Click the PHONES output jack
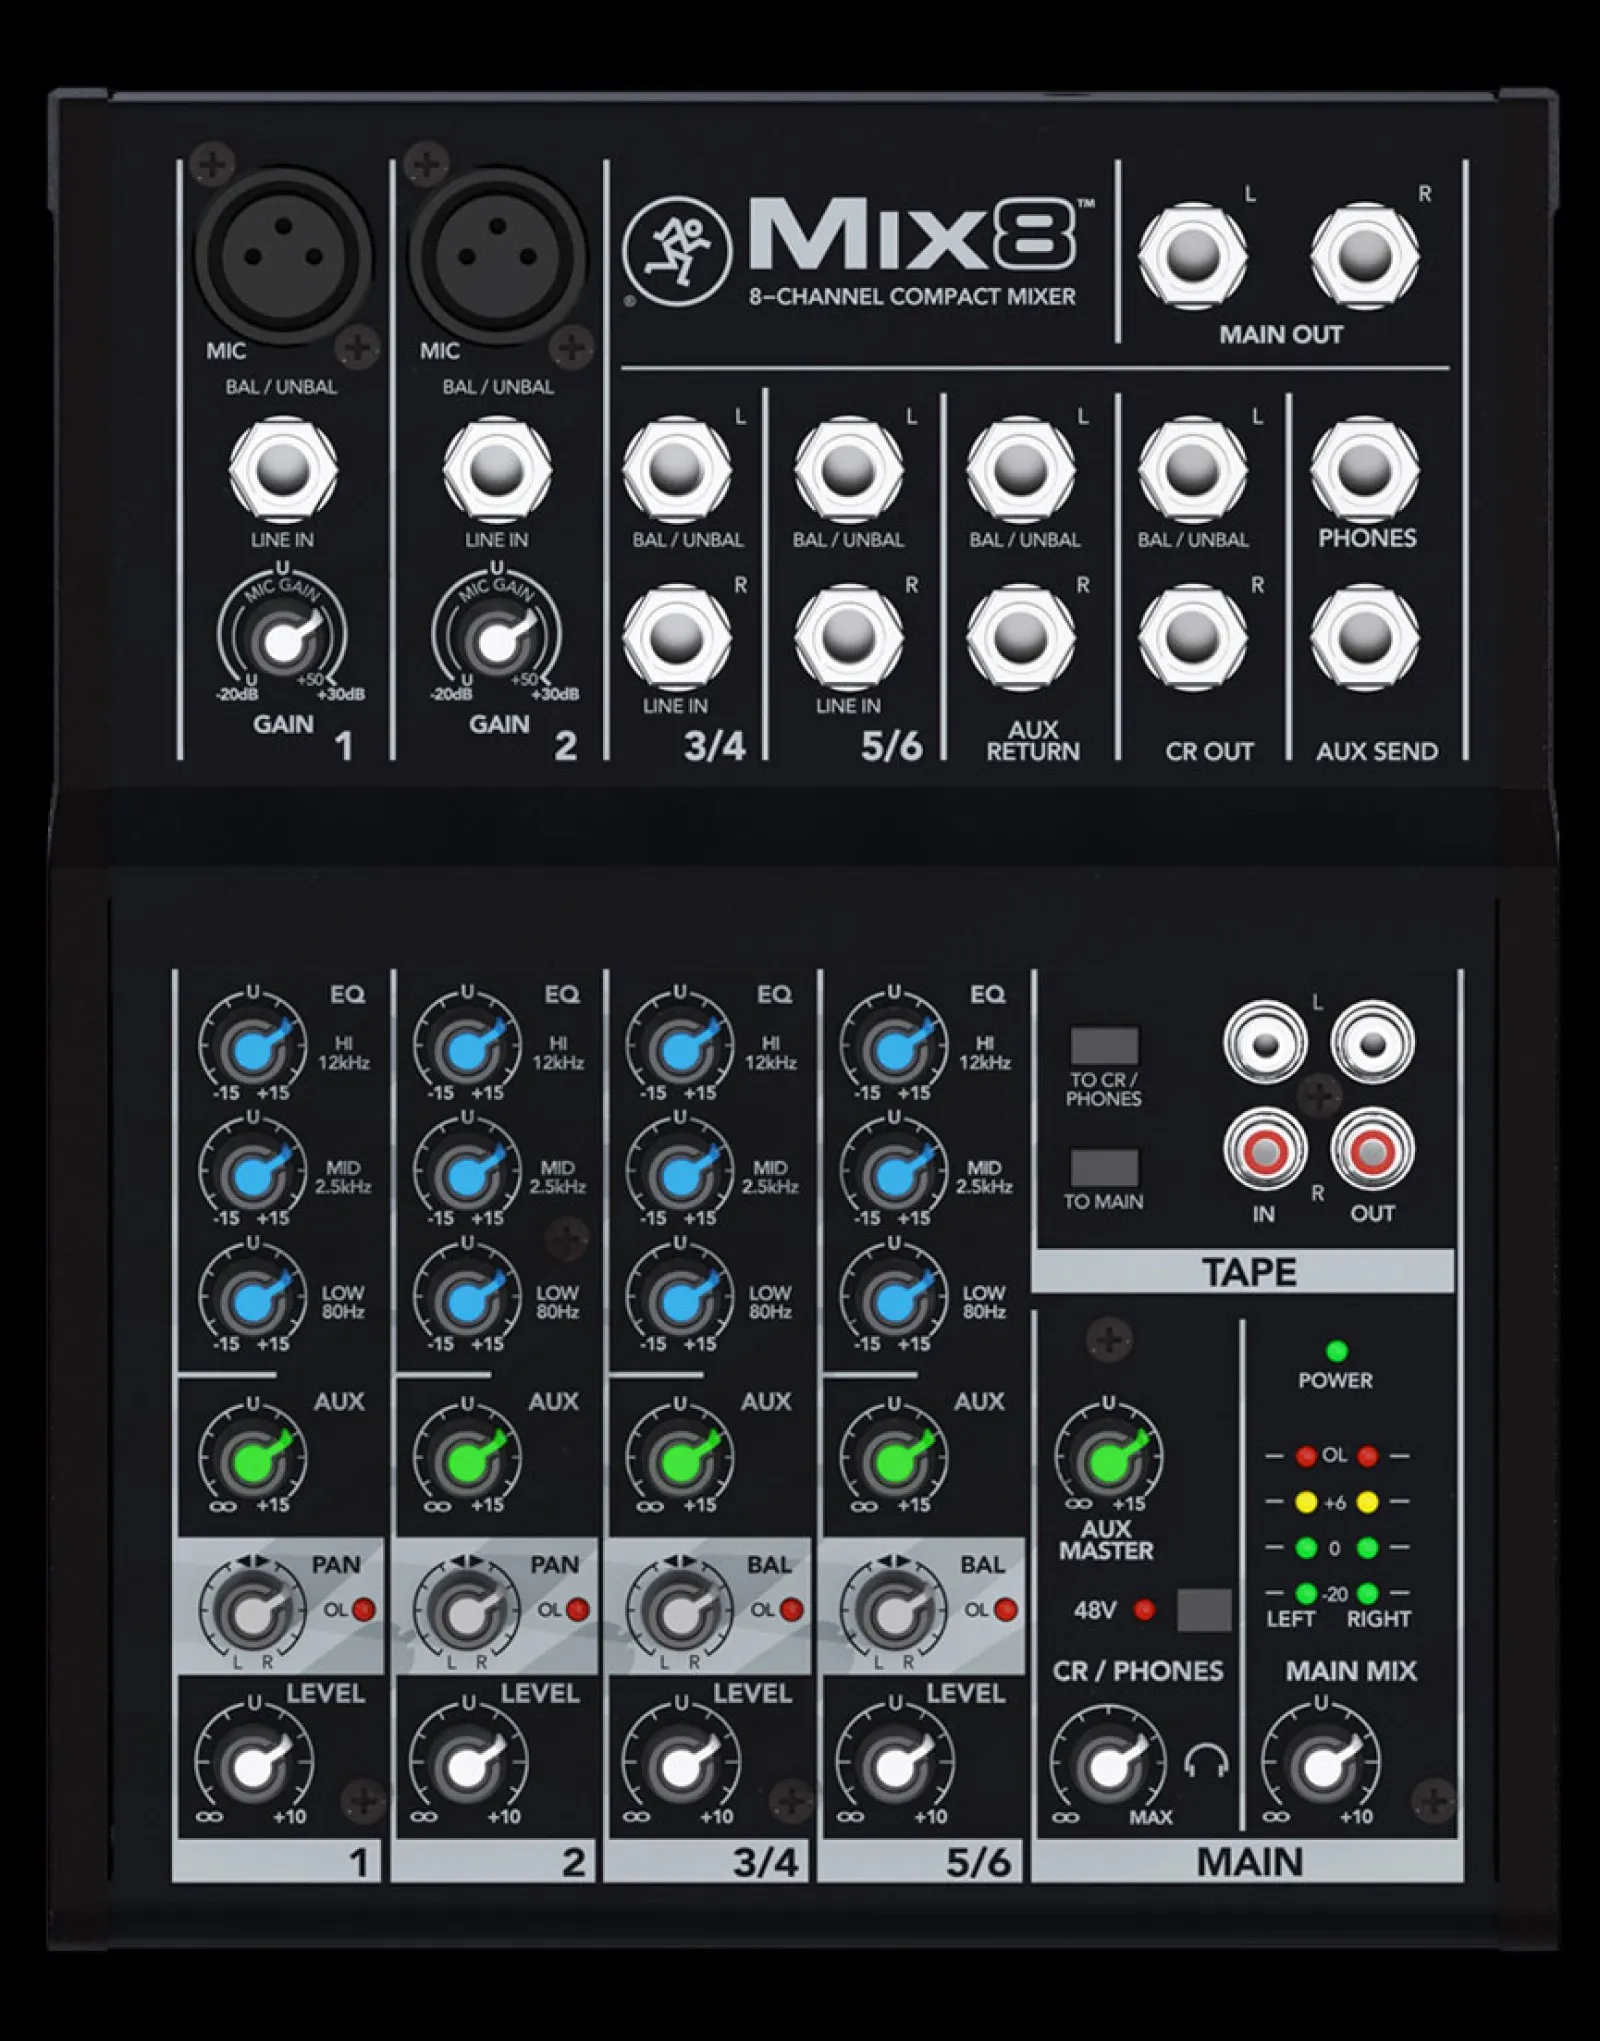Image resolution: width=1600 pixels, height=2041 pixels. 1364,468
